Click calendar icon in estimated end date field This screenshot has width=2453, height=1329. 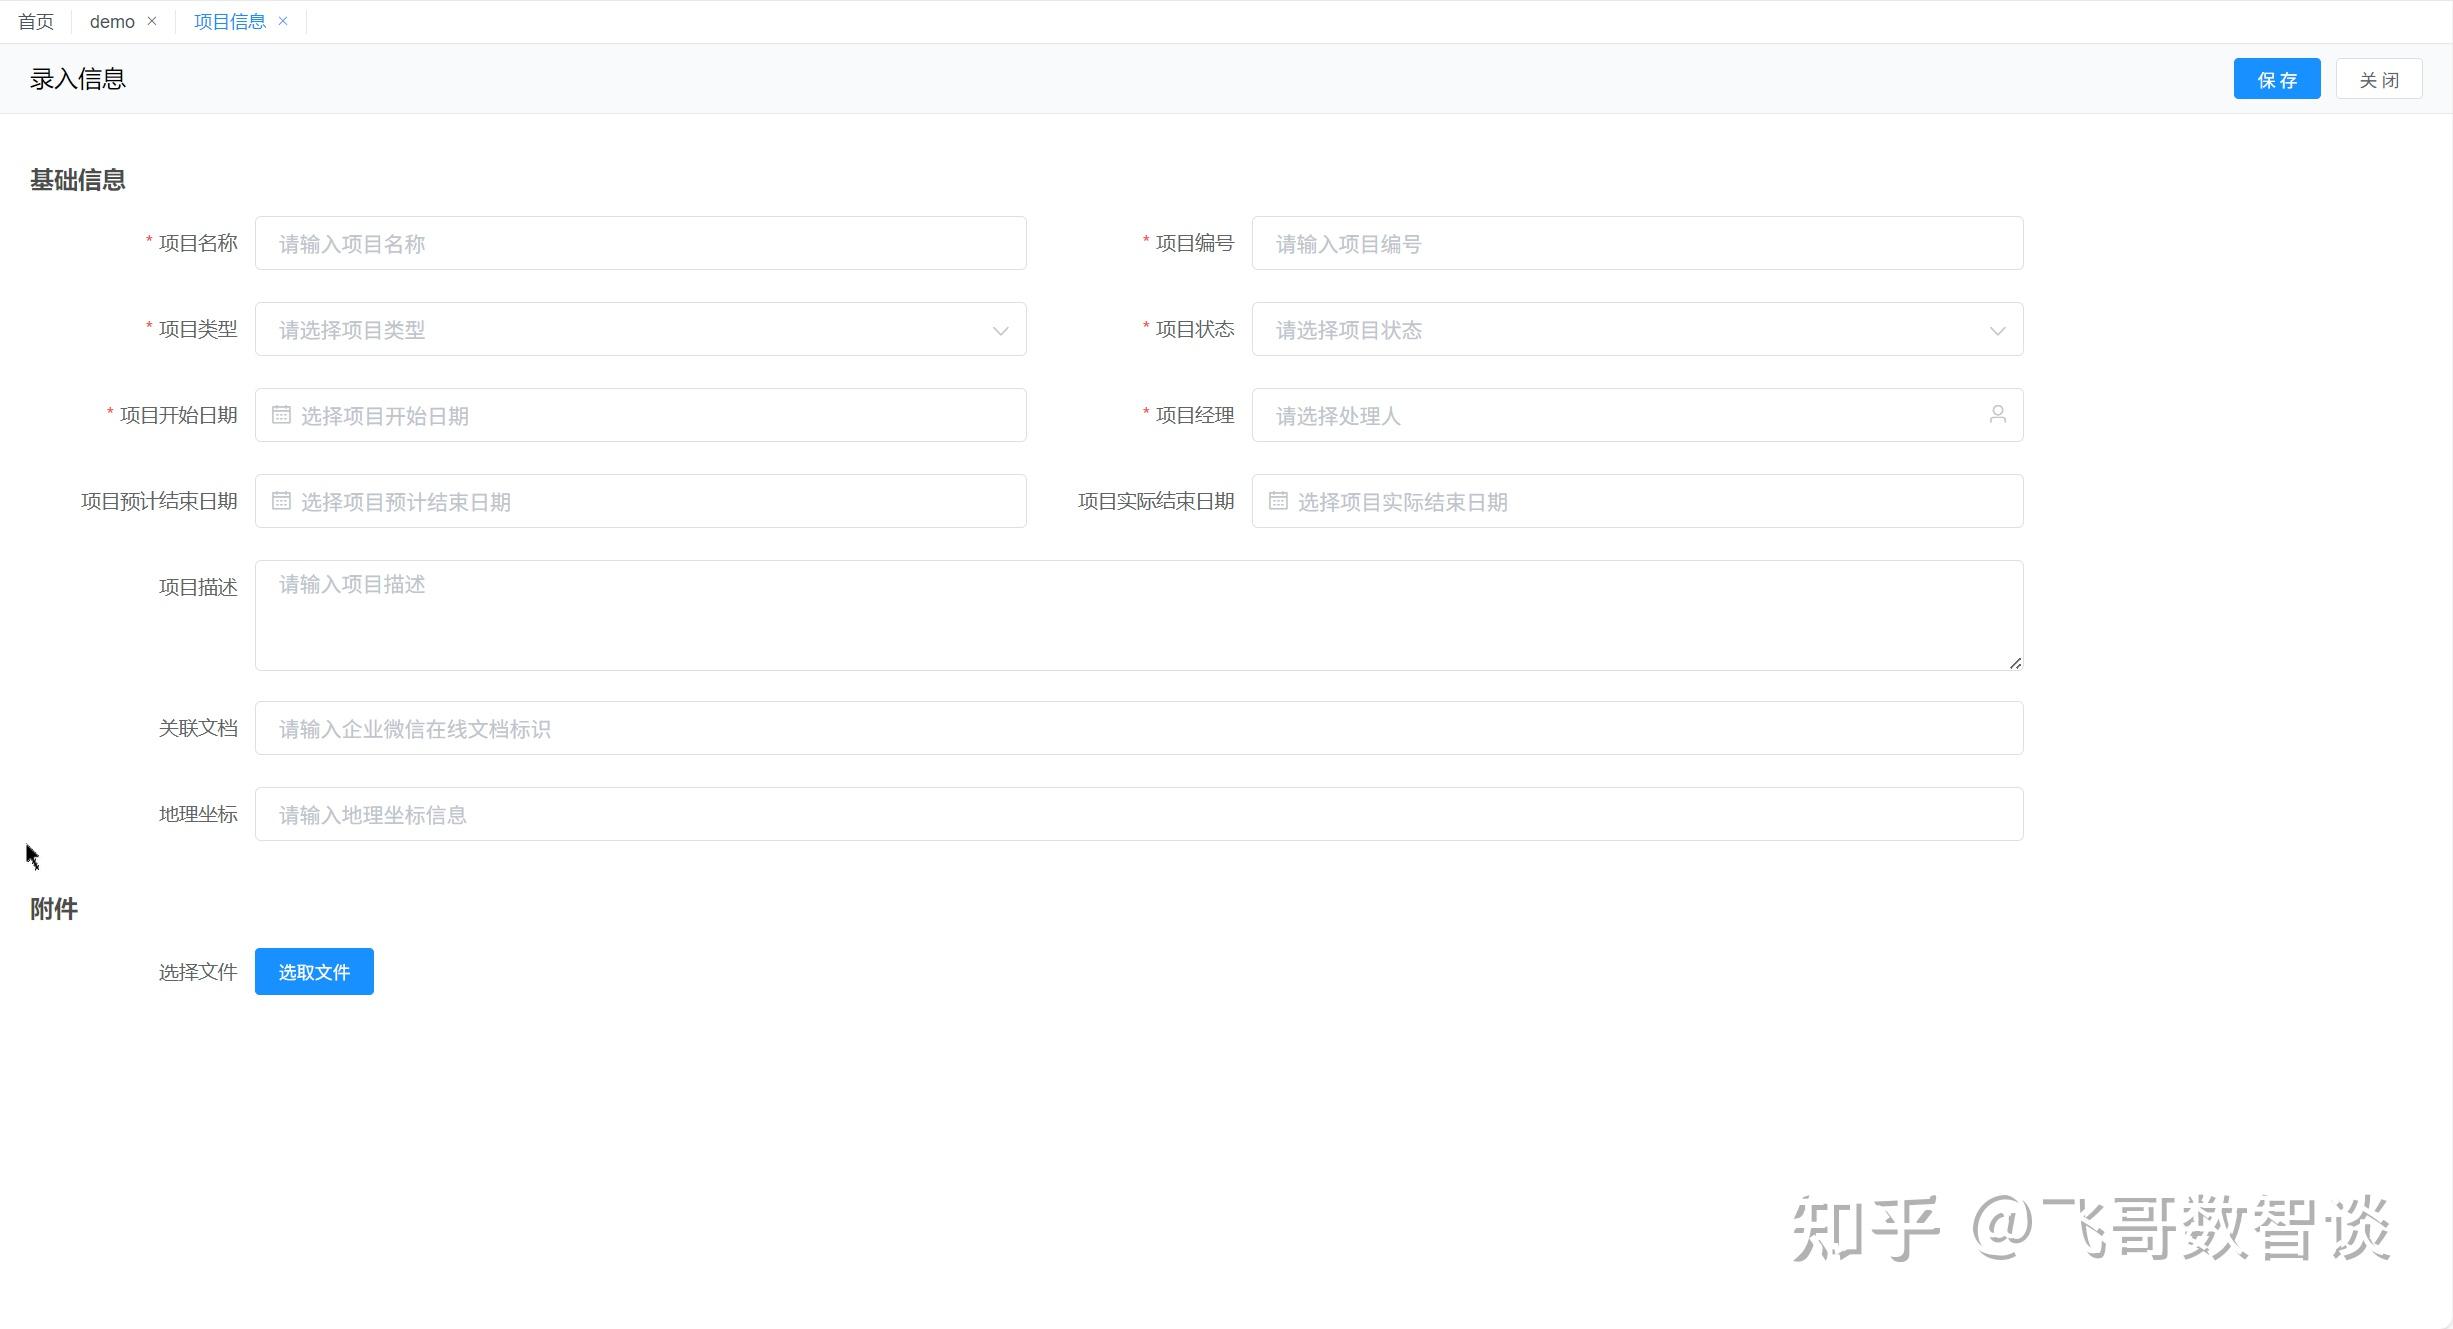click(x=281, y=501)
